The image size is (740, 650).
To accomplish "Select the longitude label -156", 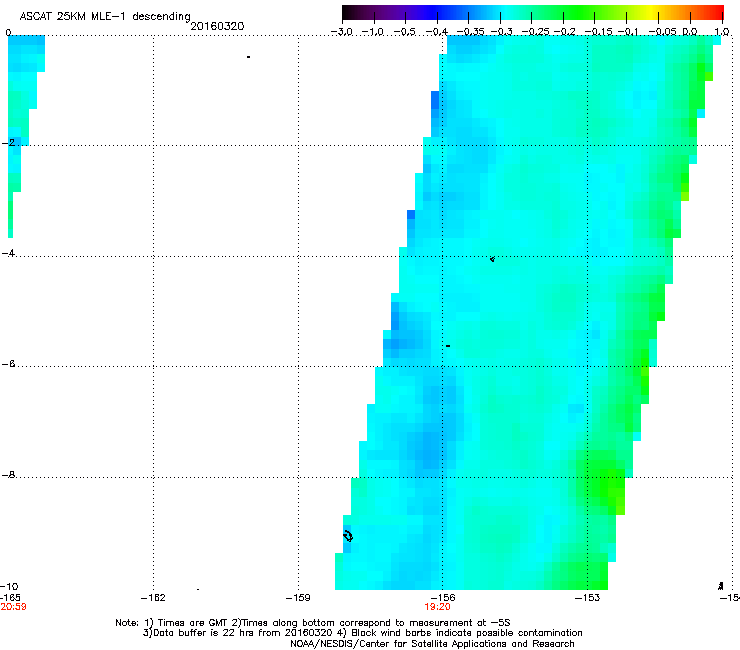I will tap(443, 598).
